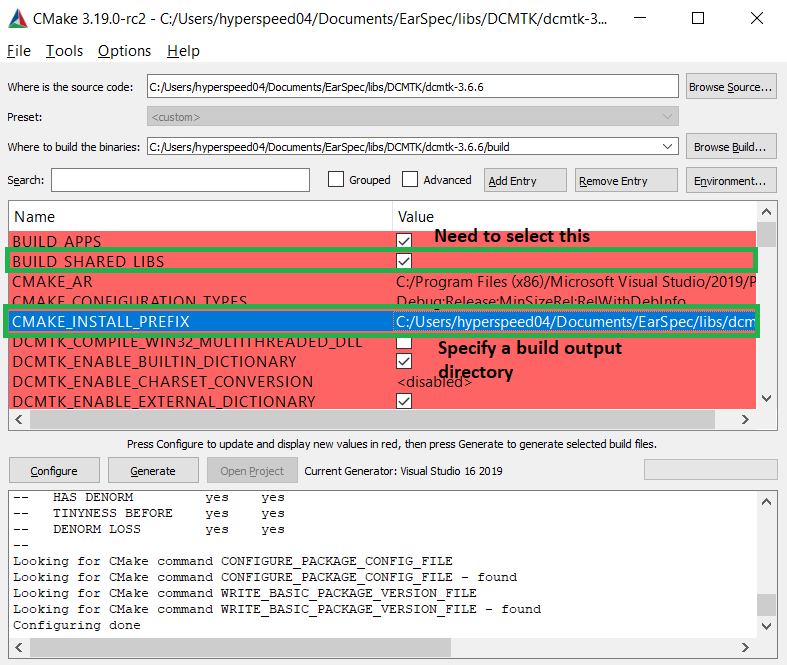Click entries list scroll down arrow
The height and width of the screenshot is (665, 787).
pos(766,398)
